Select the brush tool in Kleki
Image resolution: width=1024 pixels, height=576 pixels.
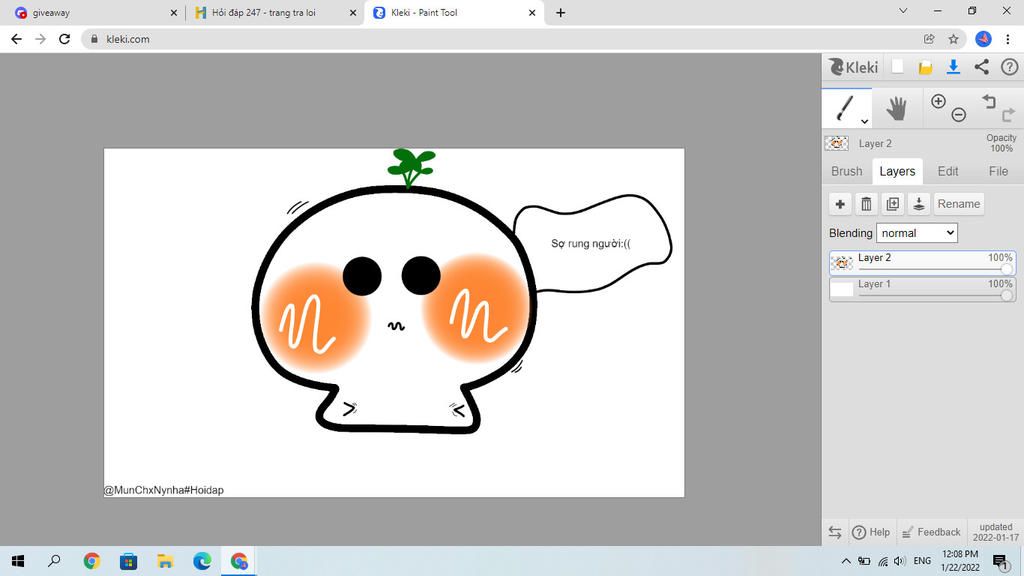[x=845, y=107]
